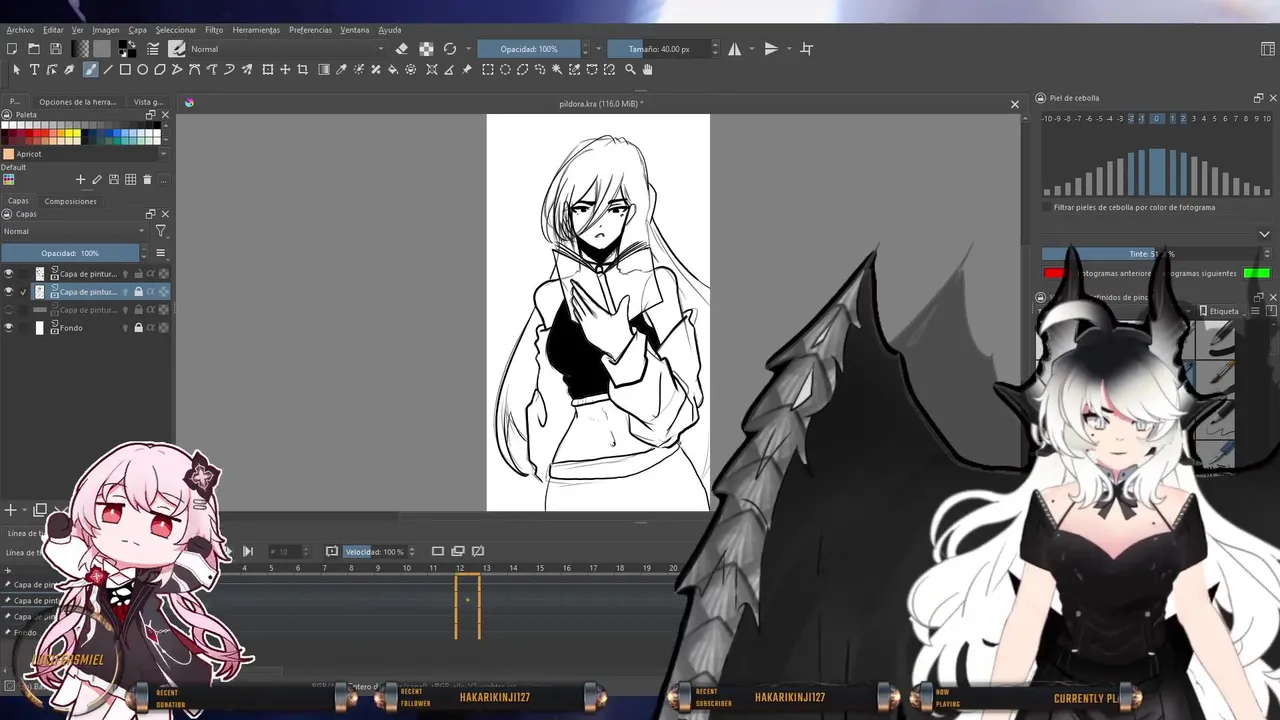Select the Contiguous Selection magic wand
The image size is (1280, 720).
(x=558, y=69)
